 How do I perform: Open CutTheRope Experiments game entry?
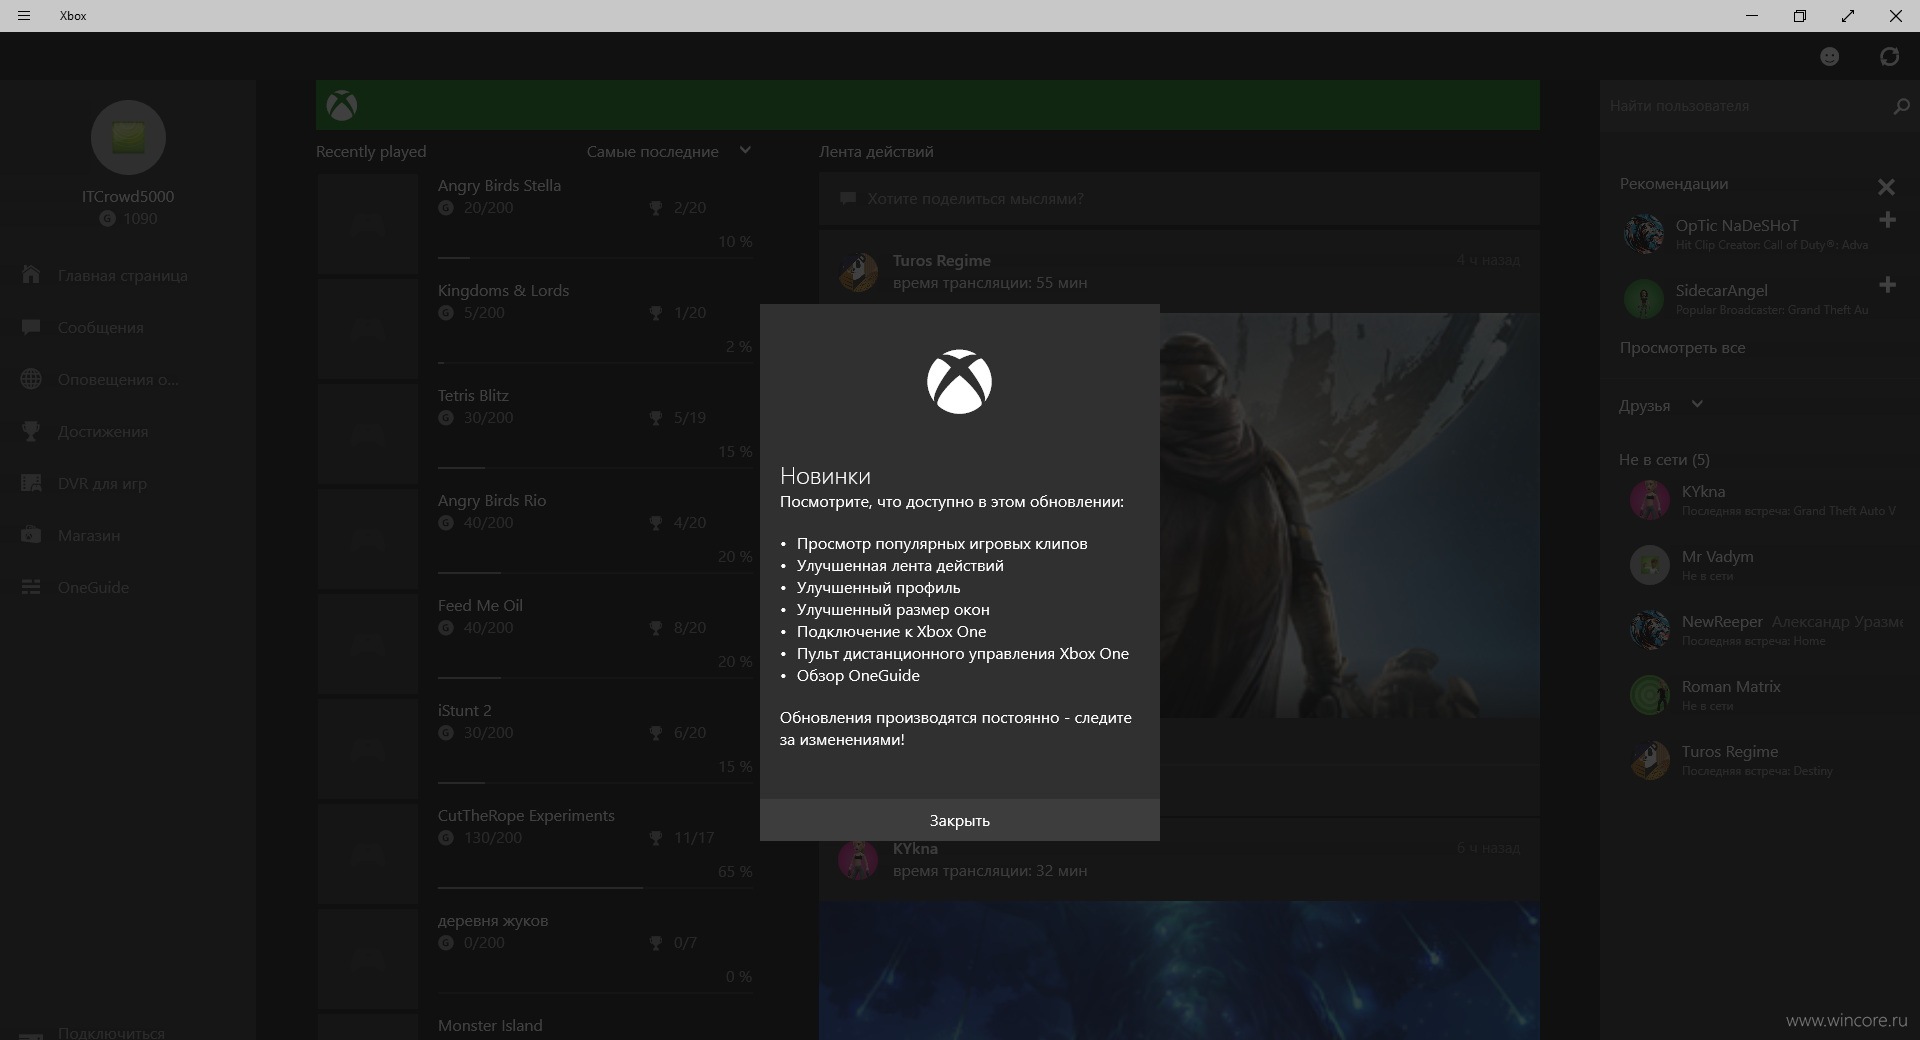(535, 853)
